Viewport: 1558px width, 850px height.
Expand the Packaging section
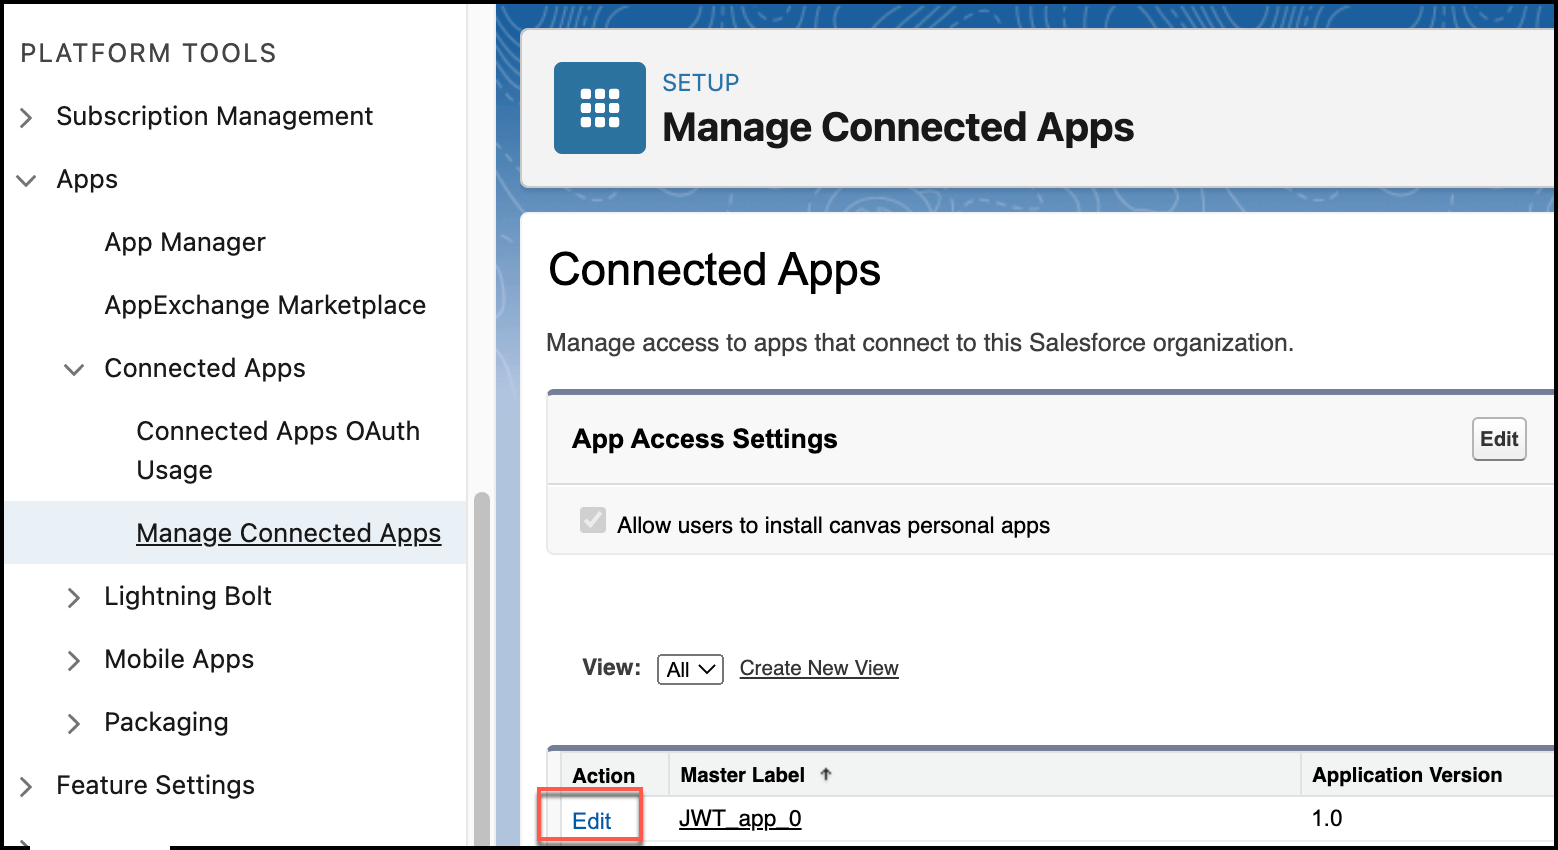74,724
